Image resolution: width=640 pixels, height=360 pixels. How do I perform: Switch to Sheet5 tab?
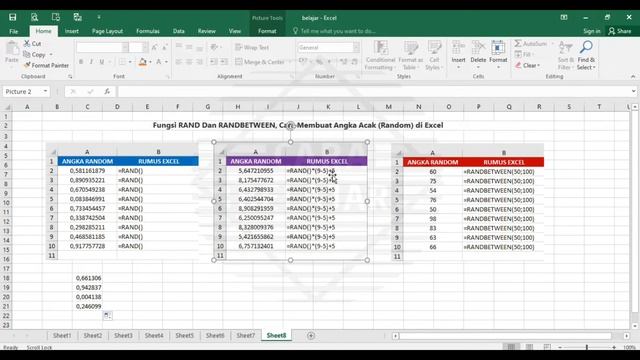click(184, 336)
